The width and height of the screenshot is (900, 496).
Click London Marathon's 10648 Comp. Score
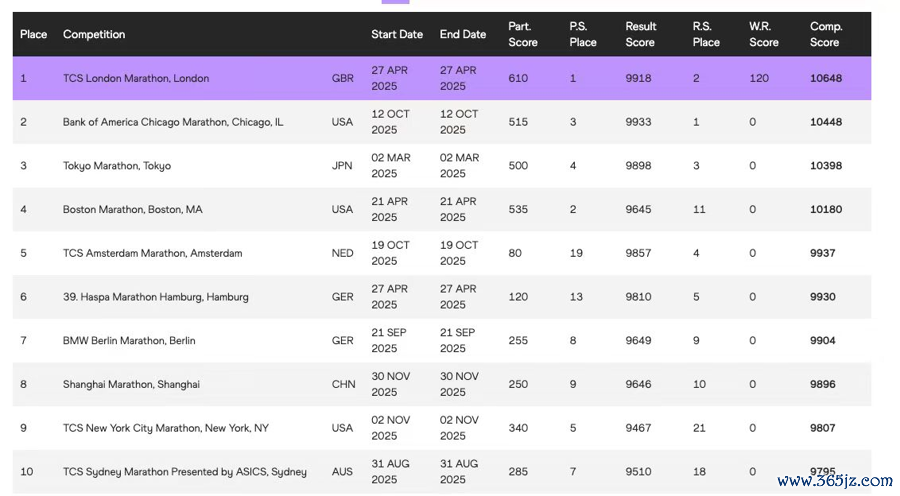click(824, 78)
